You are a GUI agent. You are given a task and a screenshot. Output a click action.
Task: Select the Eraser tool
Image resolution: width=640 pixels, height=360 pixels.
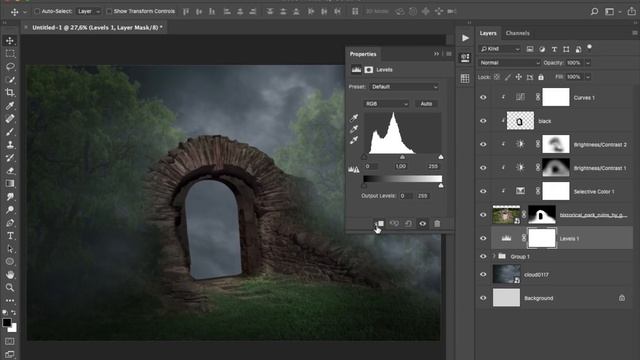pyautogui.click(x=10, y=171)
